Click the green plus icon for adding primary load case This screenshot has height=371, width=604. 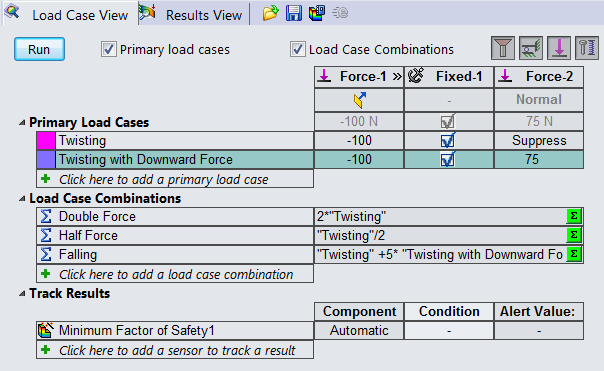click(x=46, y=179)
